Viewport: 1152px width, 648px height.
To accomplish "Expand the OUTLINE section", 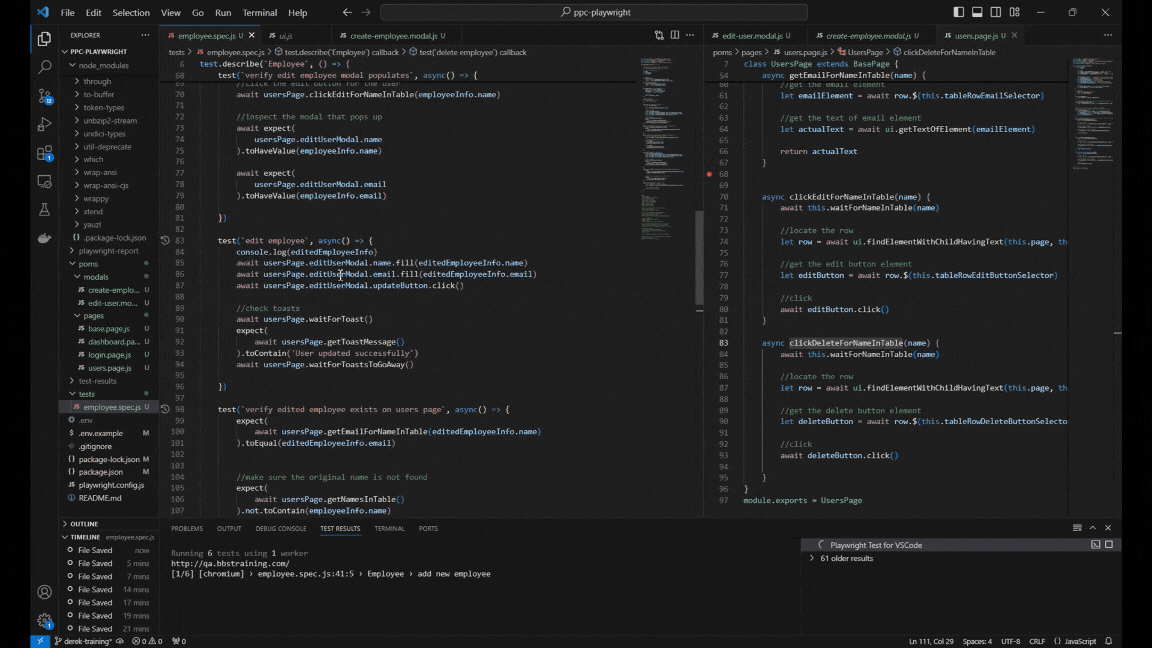I will tap(84, 524).
